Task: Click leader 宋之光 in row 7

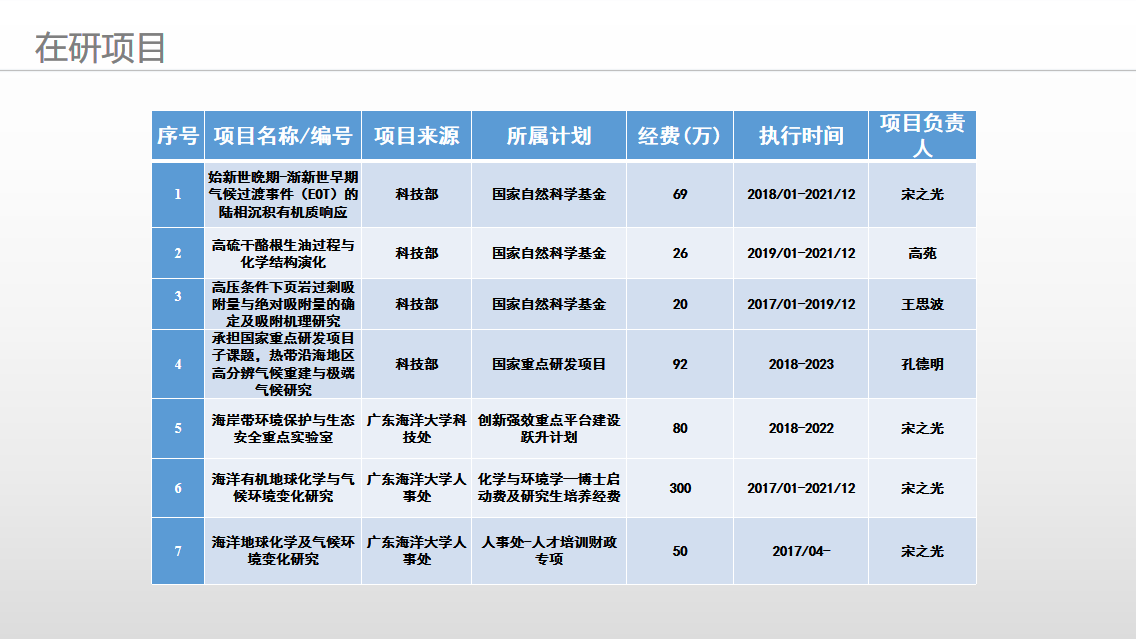Action: point(922,551)
